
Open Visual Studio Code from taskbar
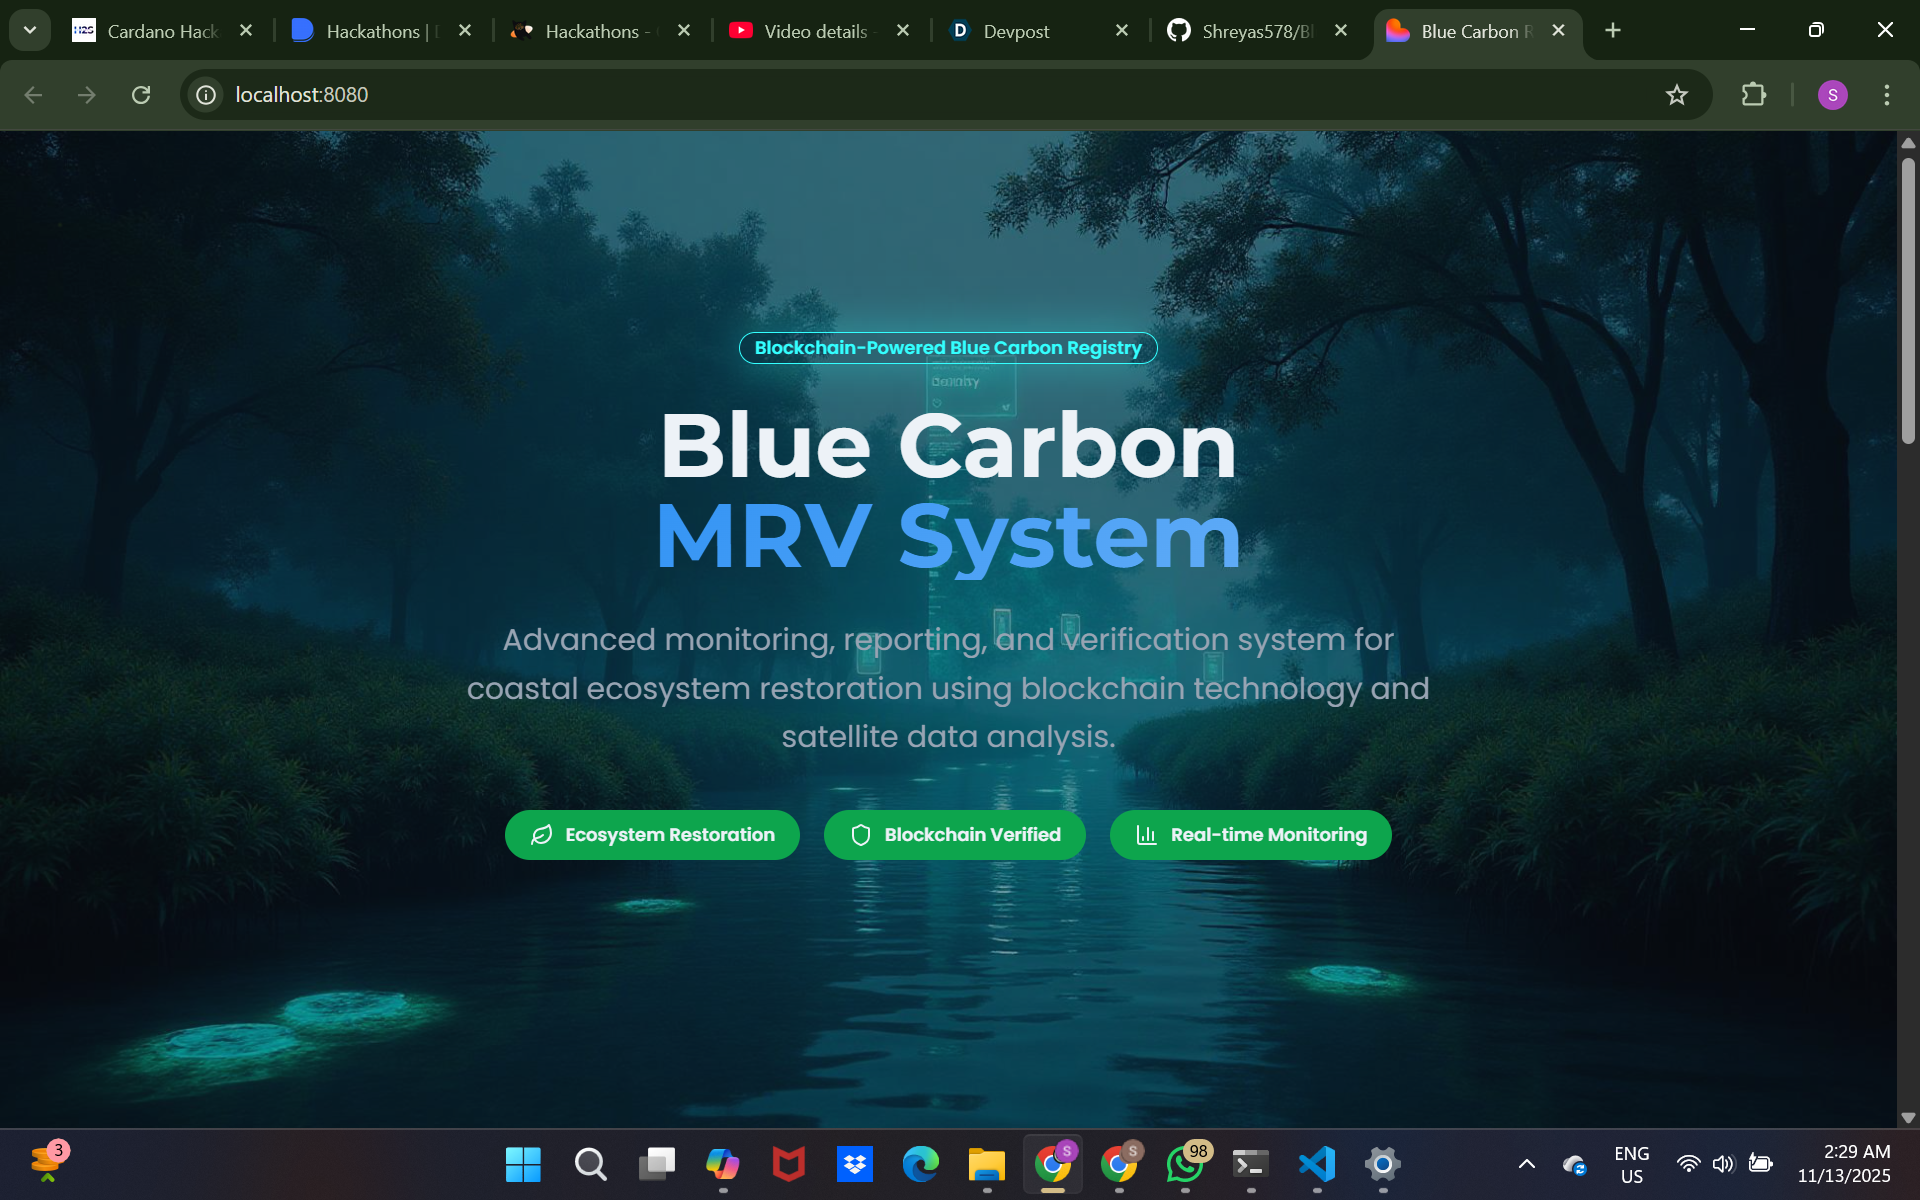(x=1316, y=1164)
